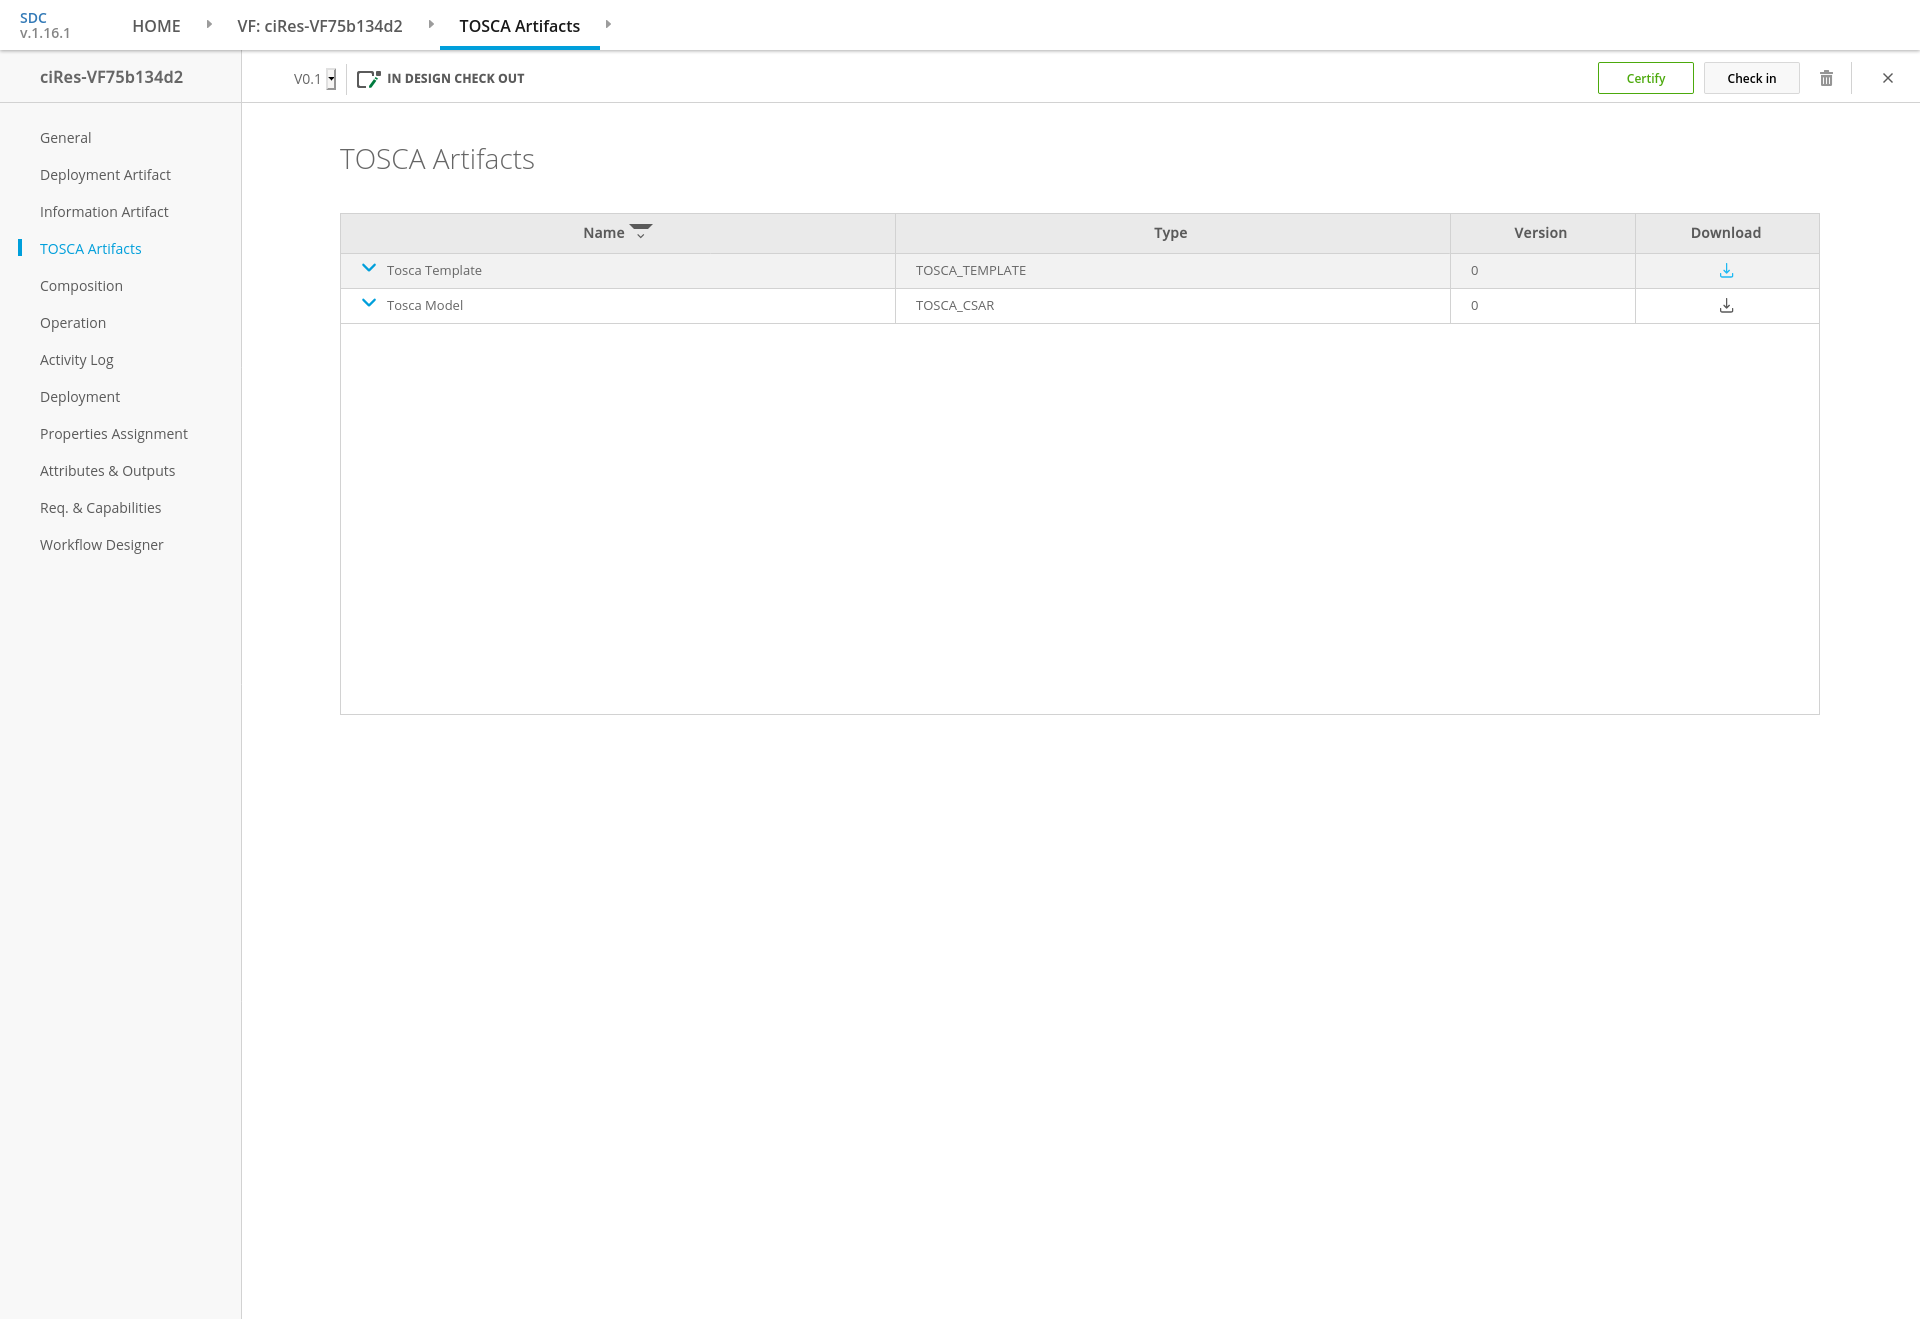Expand the Tosca Model row
Screen dimensions: 1920x1319
[x=369, y=304]
